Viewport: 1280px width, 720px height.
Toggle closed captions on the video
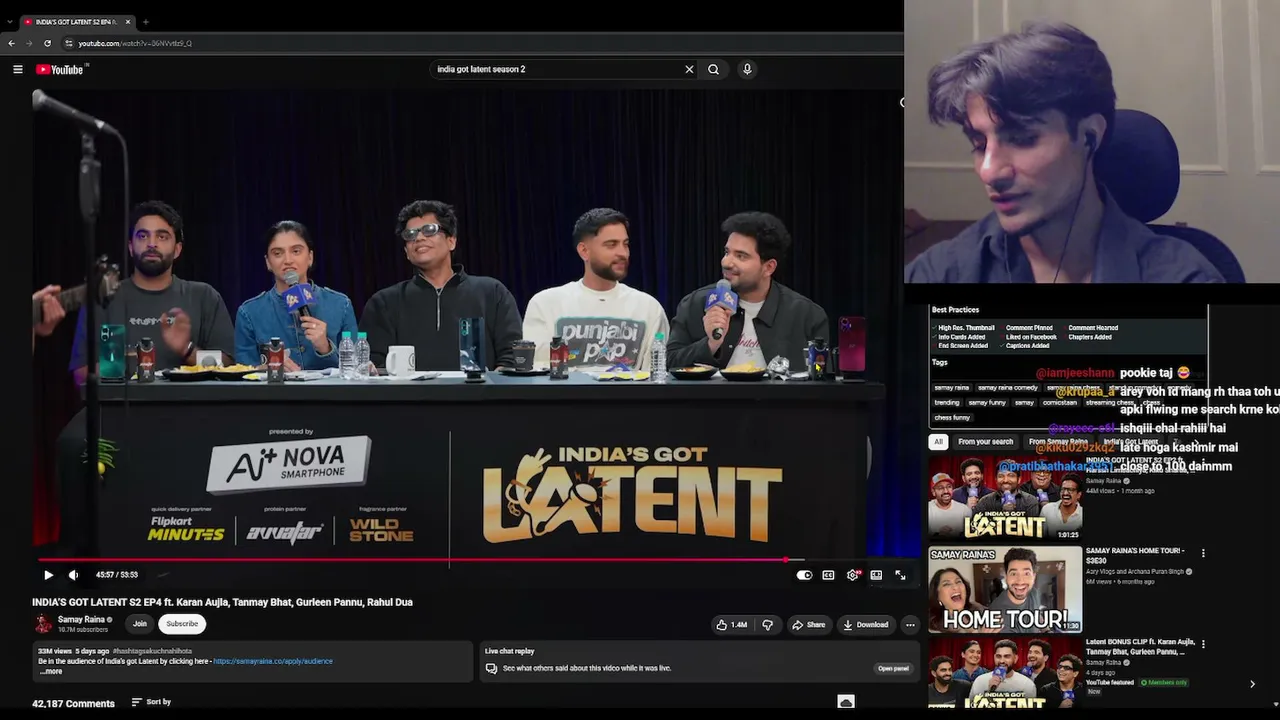pyautogui.click(x=828, y=575)
